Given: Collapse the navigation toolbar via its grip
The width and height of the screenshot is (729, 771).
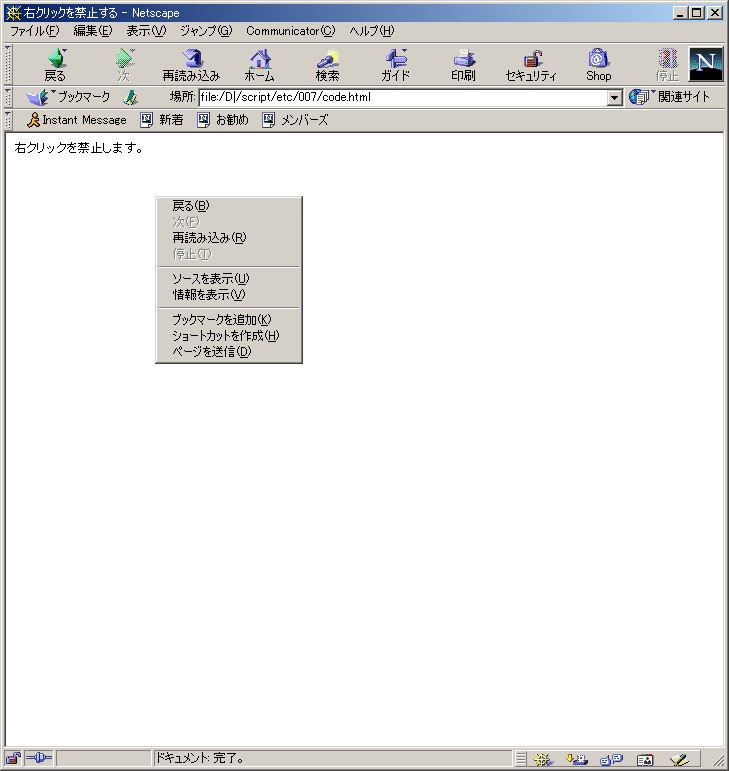Looking at the screenshot, I should click(x=8, y=64).
